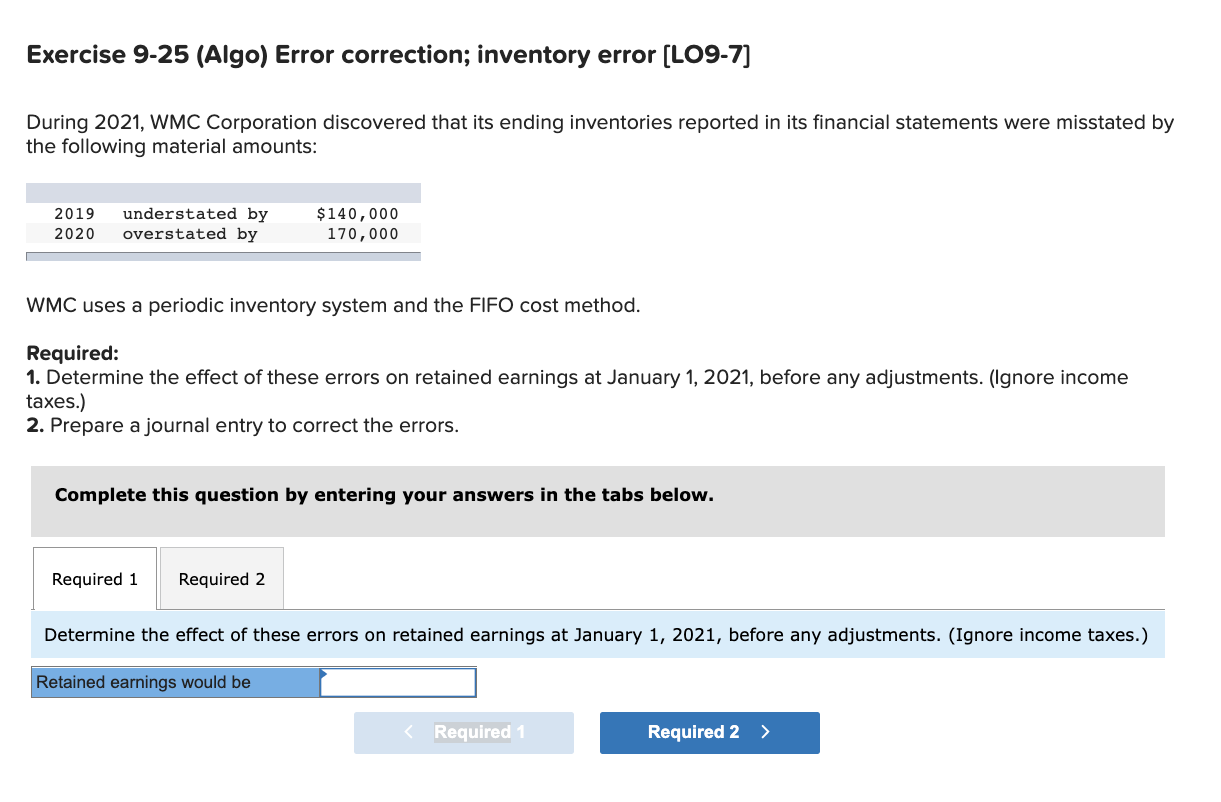Click the Complete this question instruction banner
This screenshot has height=802, width=1221.
click(384, 494)
